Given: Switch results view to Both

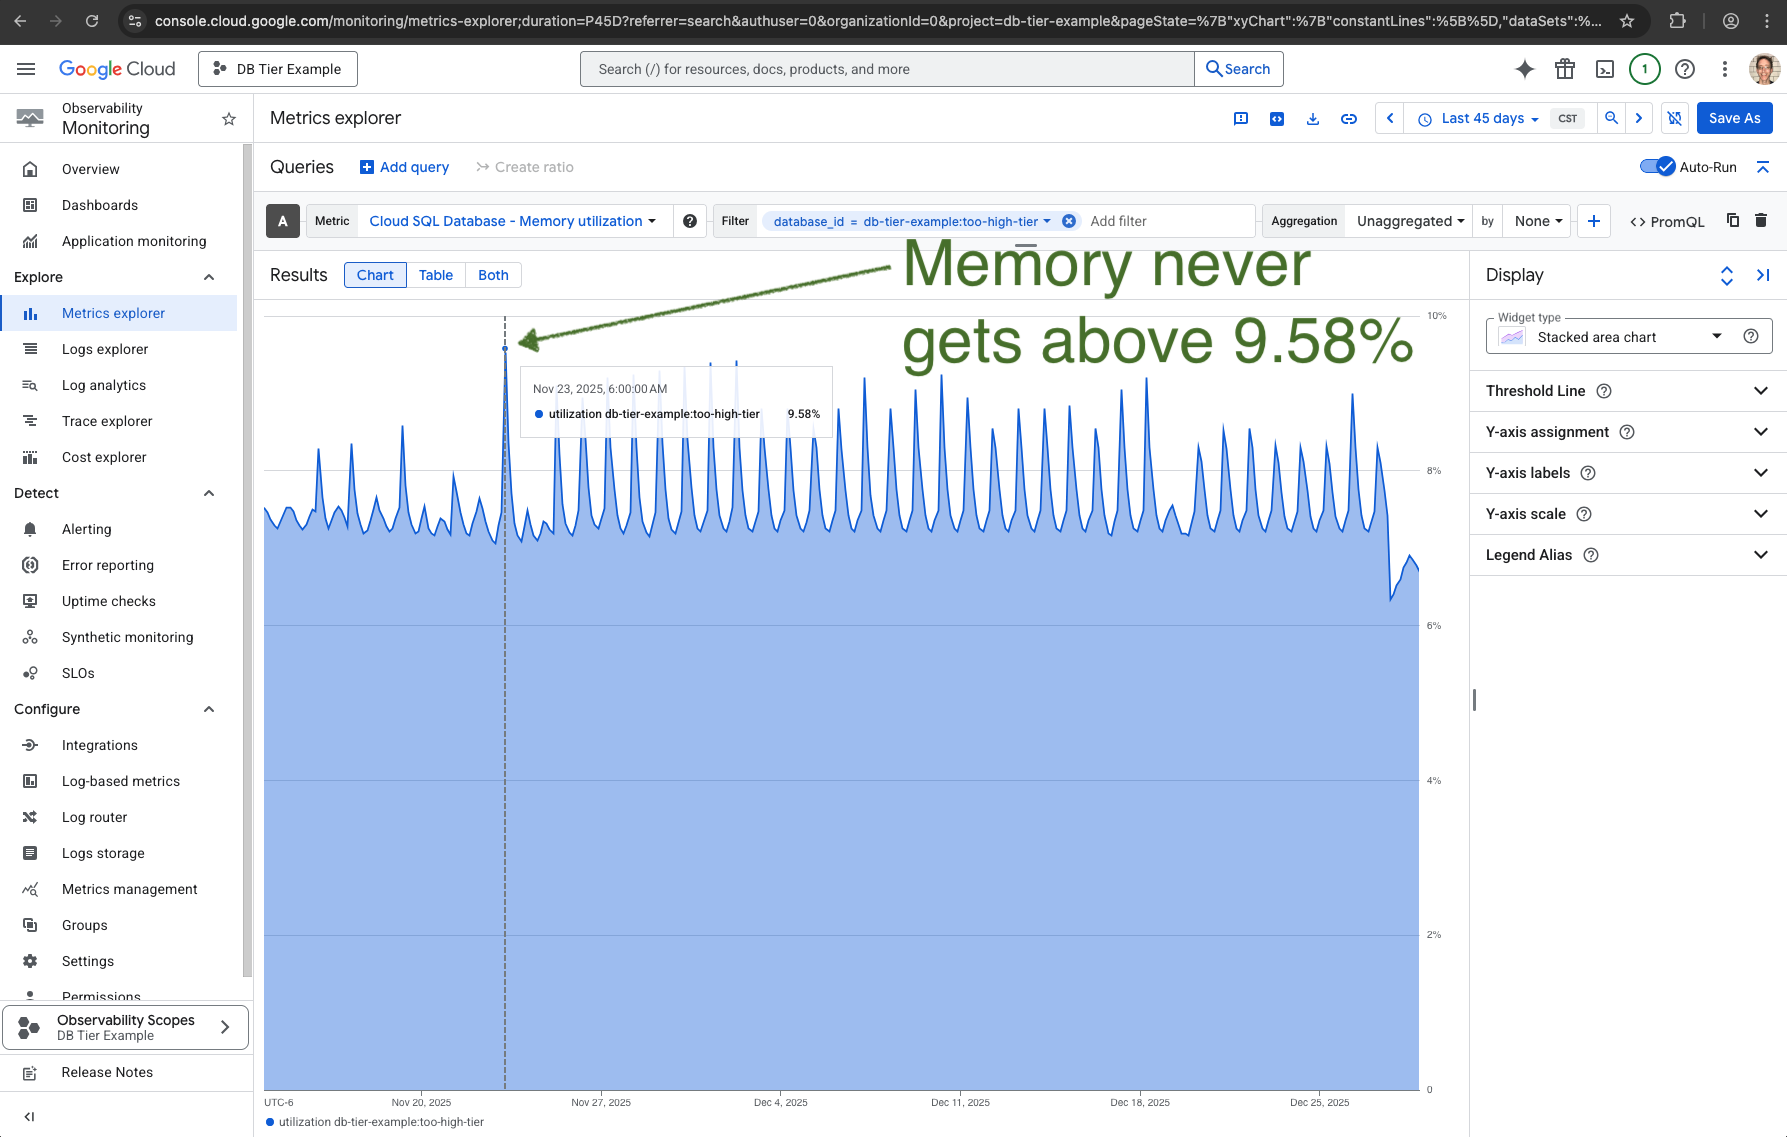Looking at the screenshot, I should coord(493,275).
